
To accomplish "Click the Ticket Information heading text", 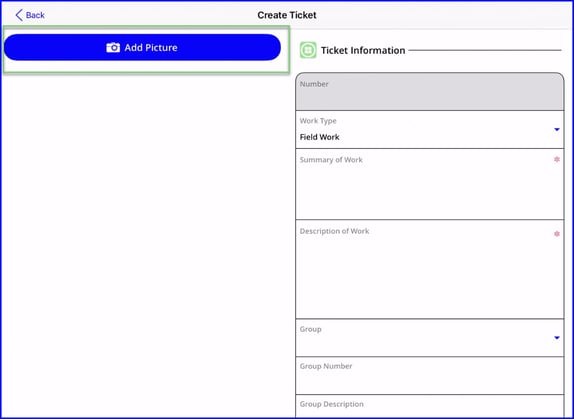I will (x=363, y=50).
